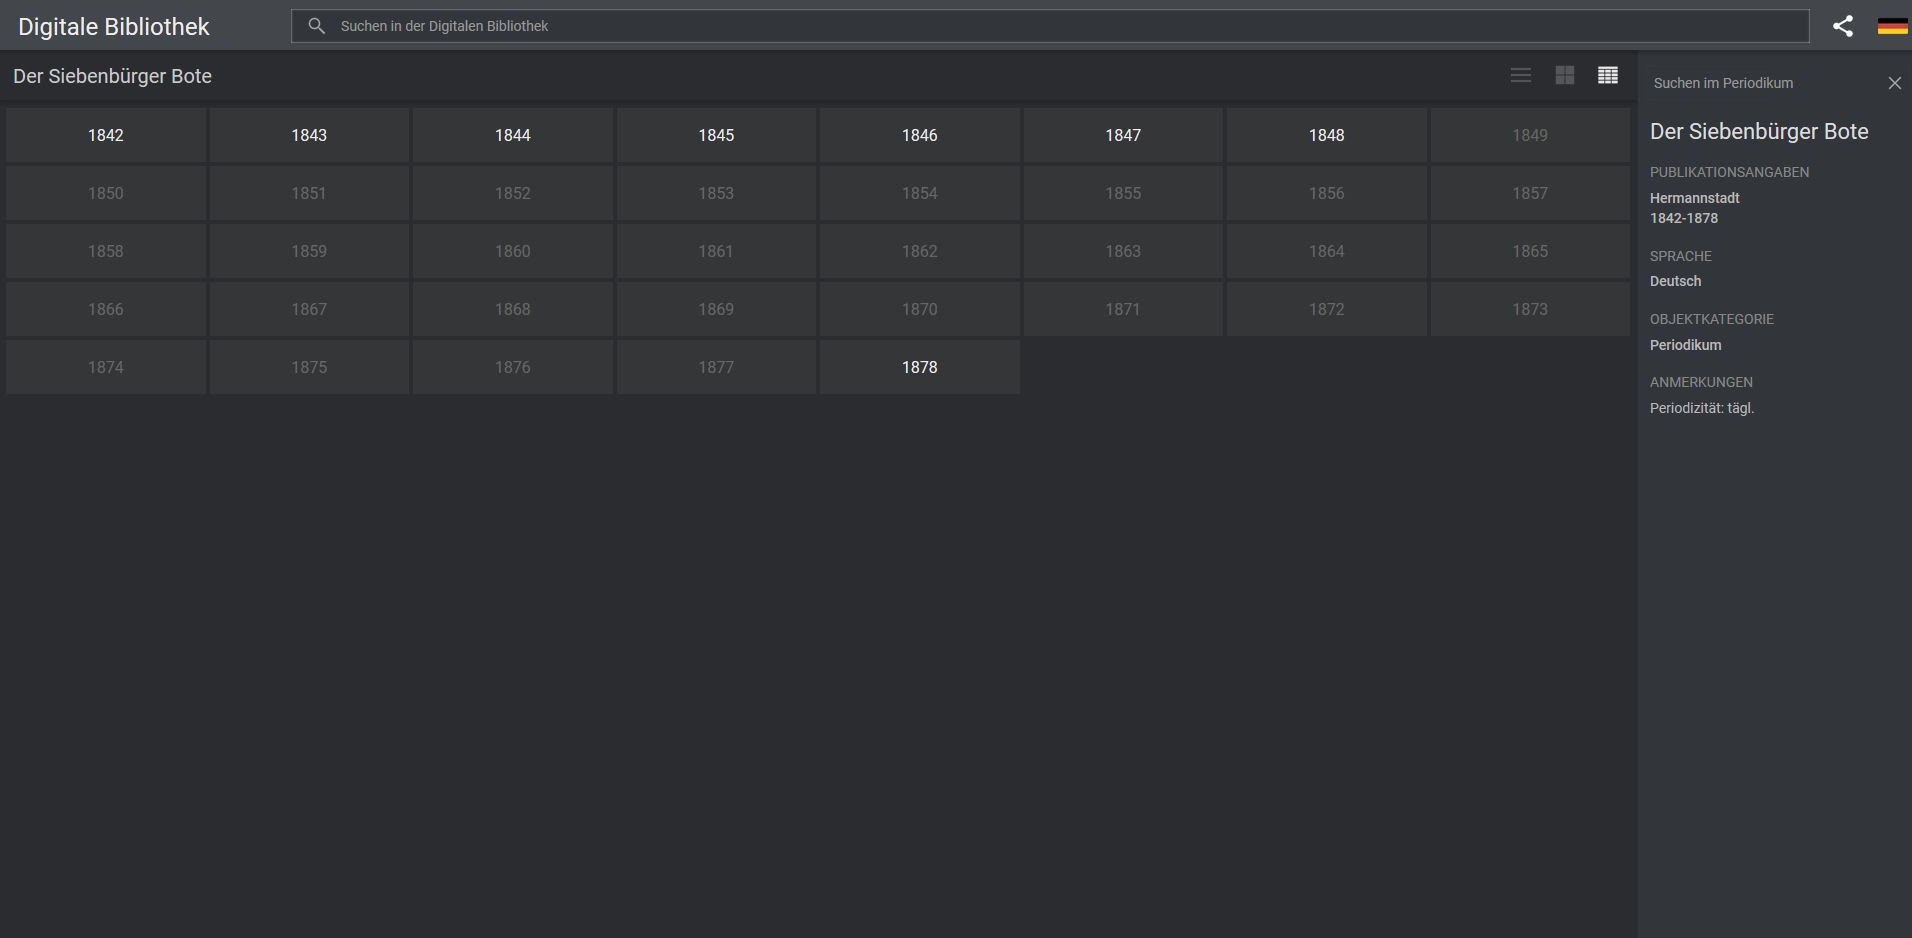This screenshot has height=938, width=1912.
Task: Click the 1842-1878 date range text
Action: 1684,218
